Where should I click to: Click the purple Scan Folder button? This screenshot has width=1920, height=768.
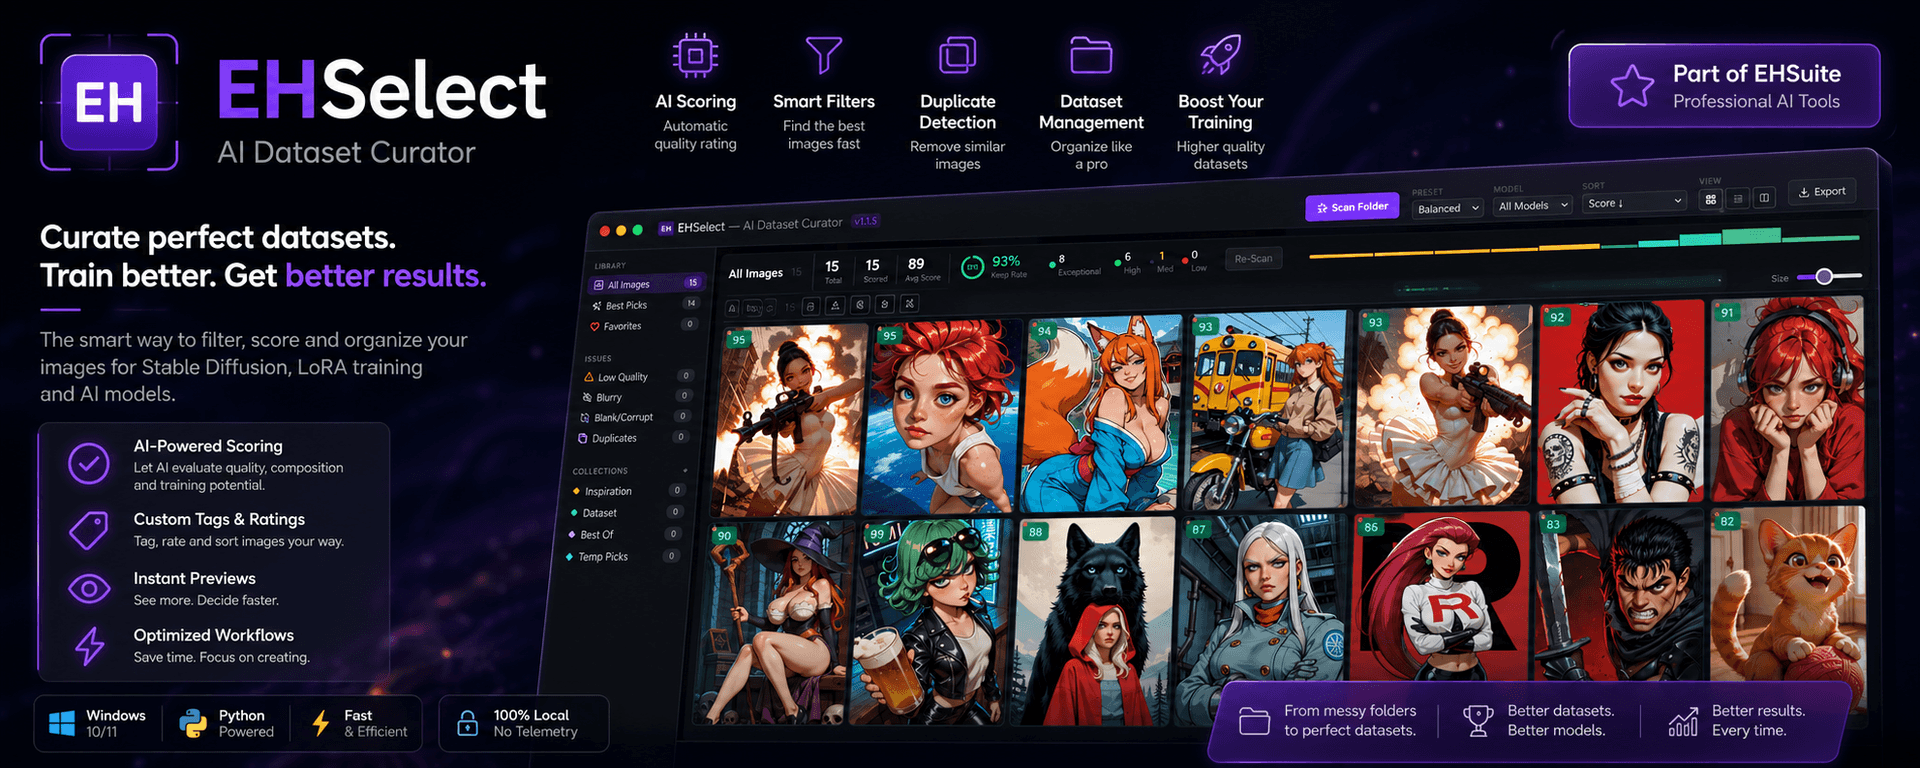click(x=1352, y=207)
